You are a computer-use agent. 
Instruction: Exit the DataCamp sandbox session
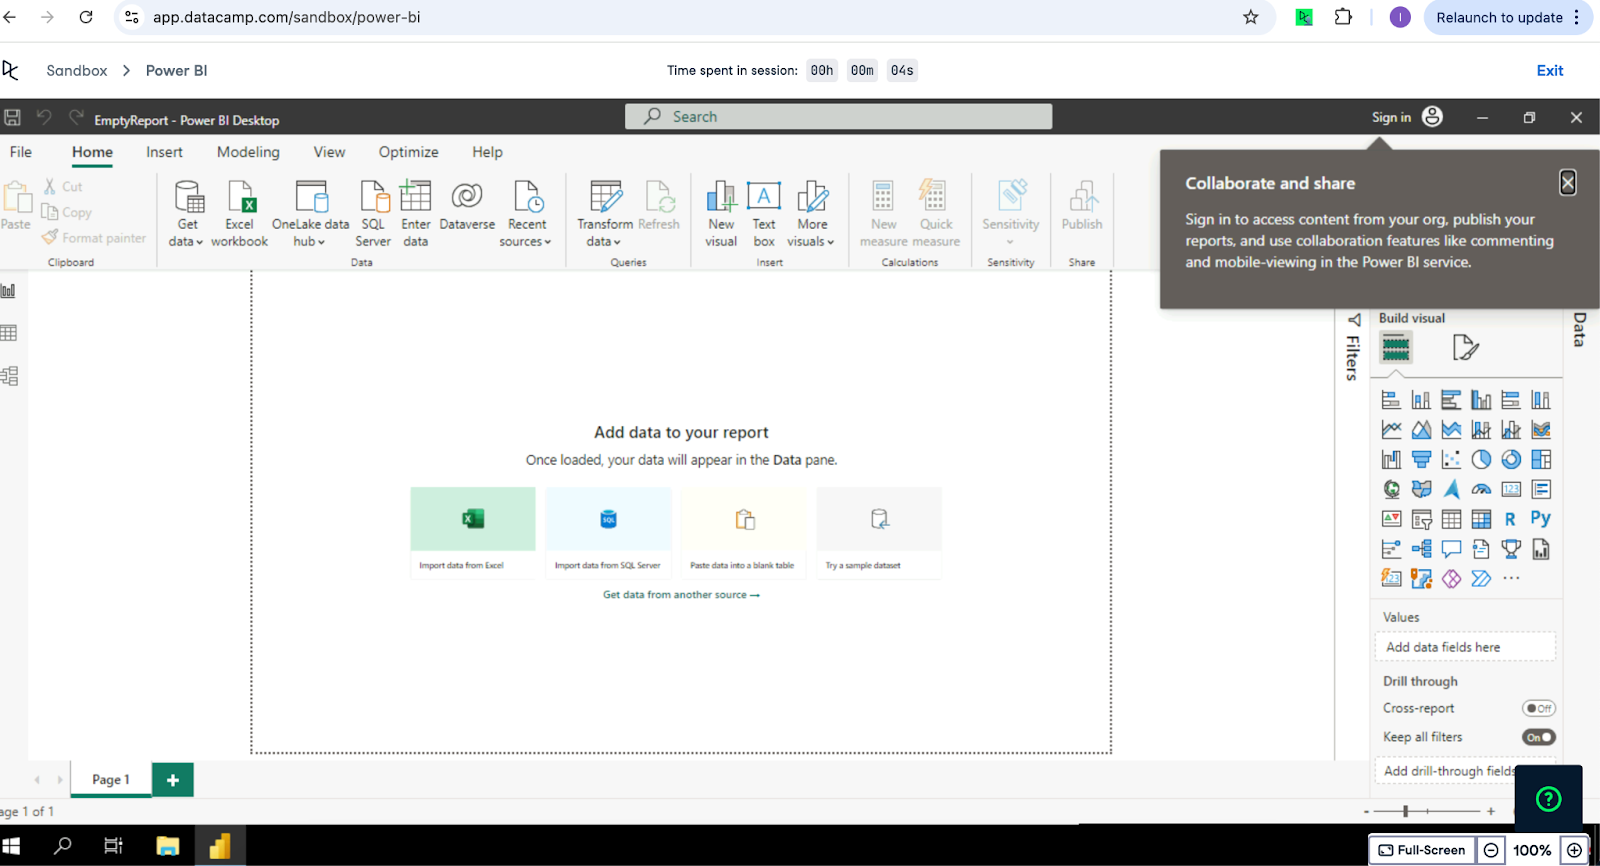[1550, 70]
